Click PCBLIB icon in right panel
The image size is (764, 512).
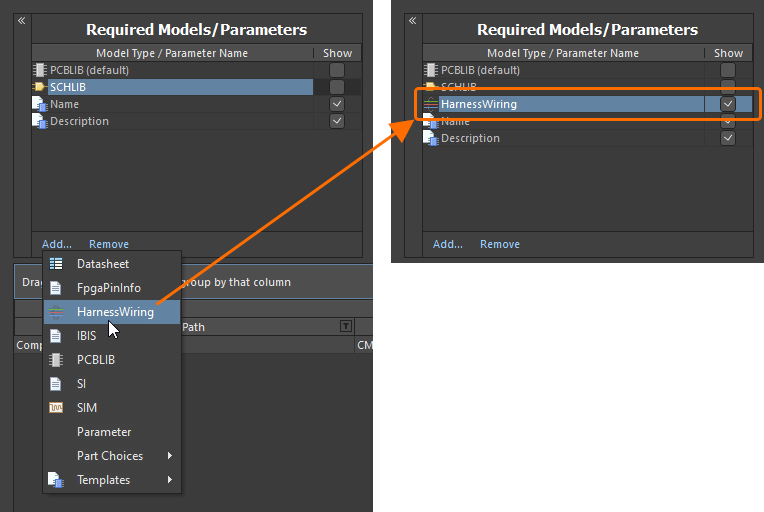tap(431, 70)
